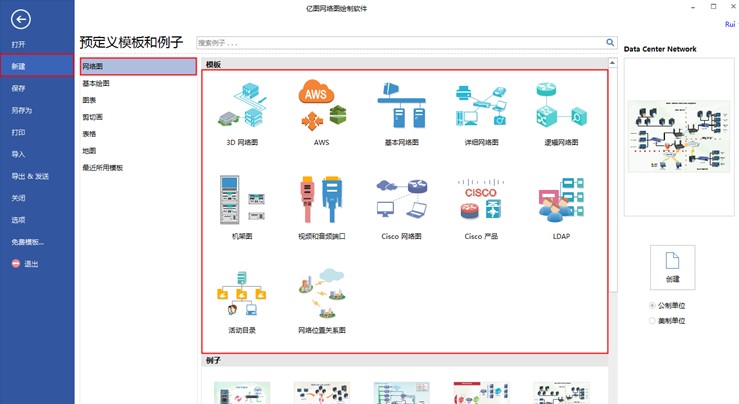739x404 pixels.
Task: Open the 逻辑网络图 template icon
Action: point(561,105)
